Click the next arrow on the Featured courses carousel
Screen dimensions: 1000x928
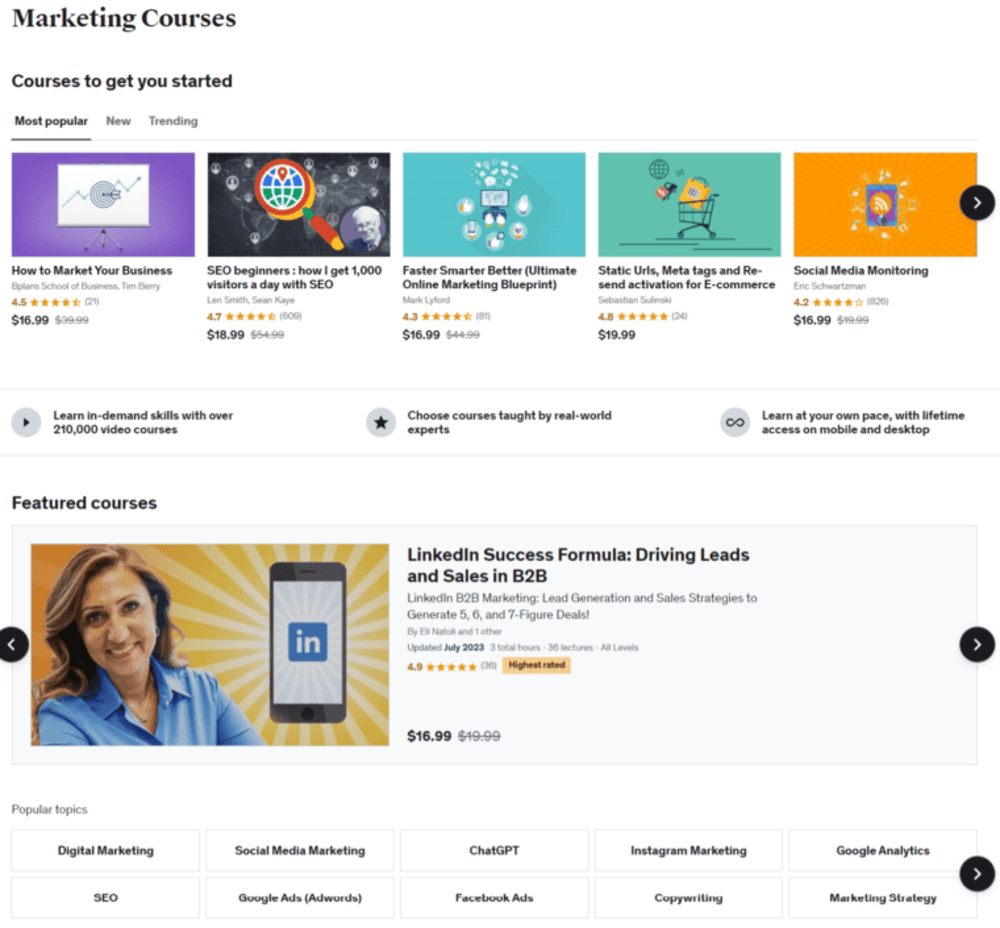(x=977, y=644)
